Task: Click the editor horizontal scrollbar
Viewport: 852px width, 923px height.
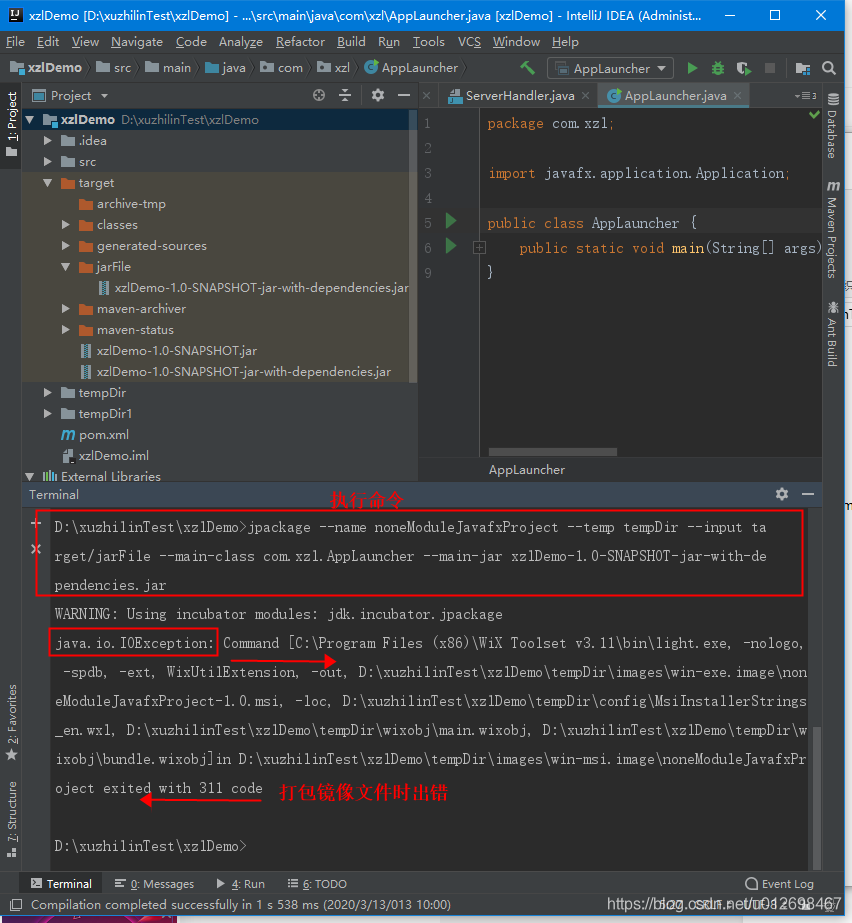Action: click(552, 452)
